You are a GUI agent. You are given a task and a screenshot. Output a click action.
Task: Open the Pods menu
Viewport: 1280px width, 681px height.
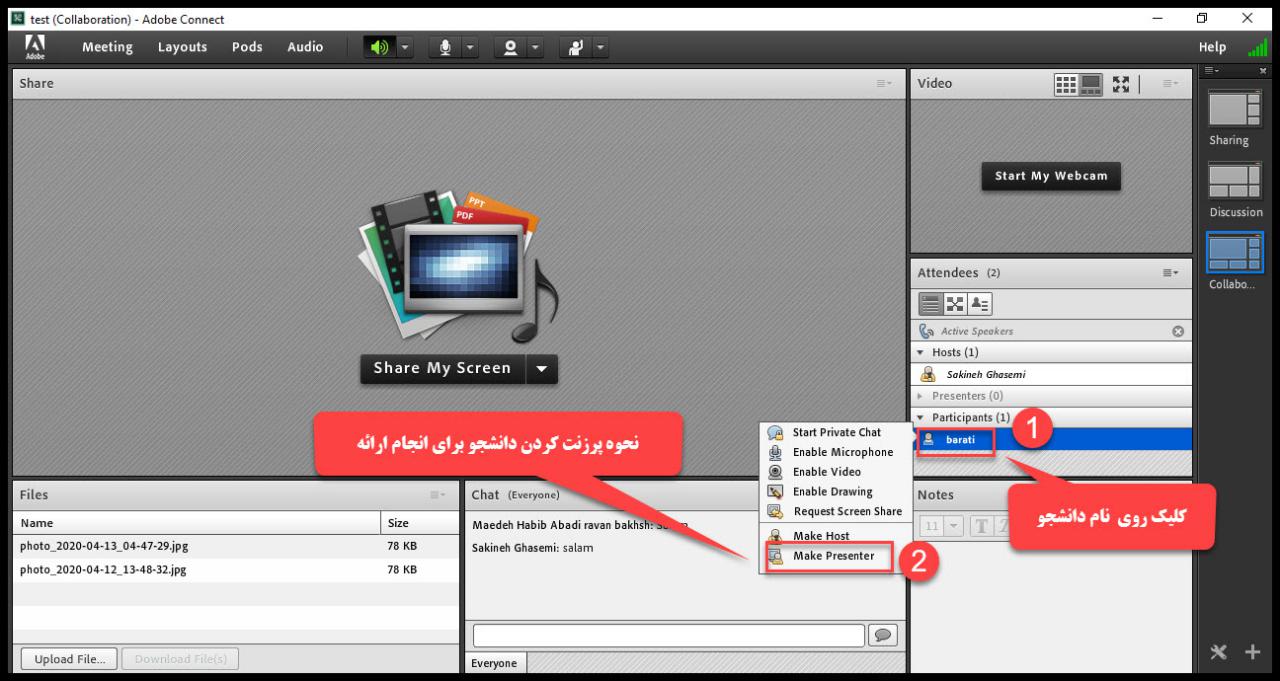point(247,47)
